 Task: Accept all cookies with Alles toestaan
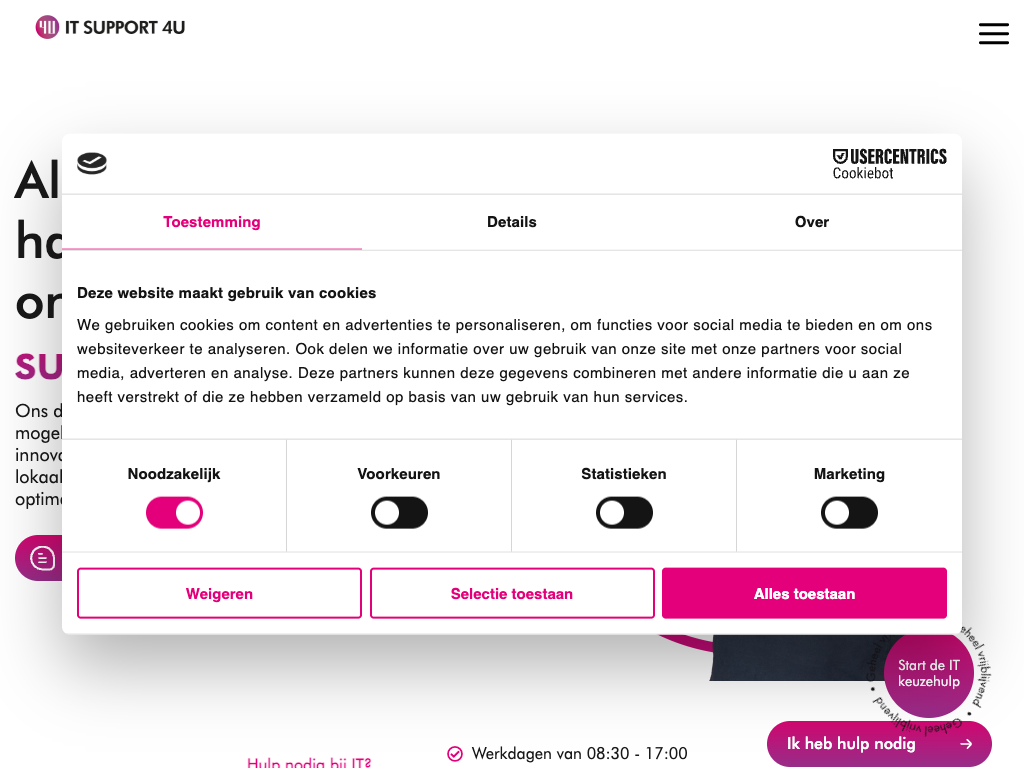coord(805,593)
